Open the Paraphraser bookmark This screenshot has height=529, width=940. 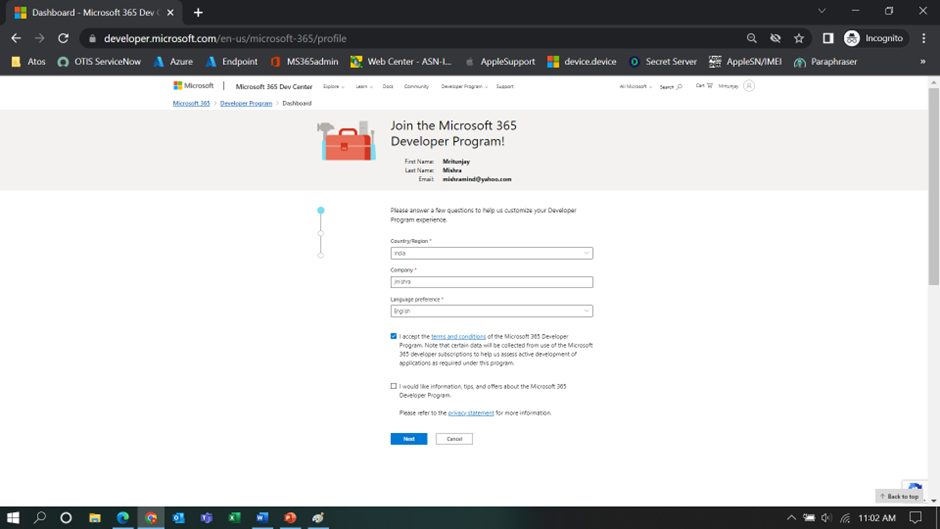pos(825,62)
